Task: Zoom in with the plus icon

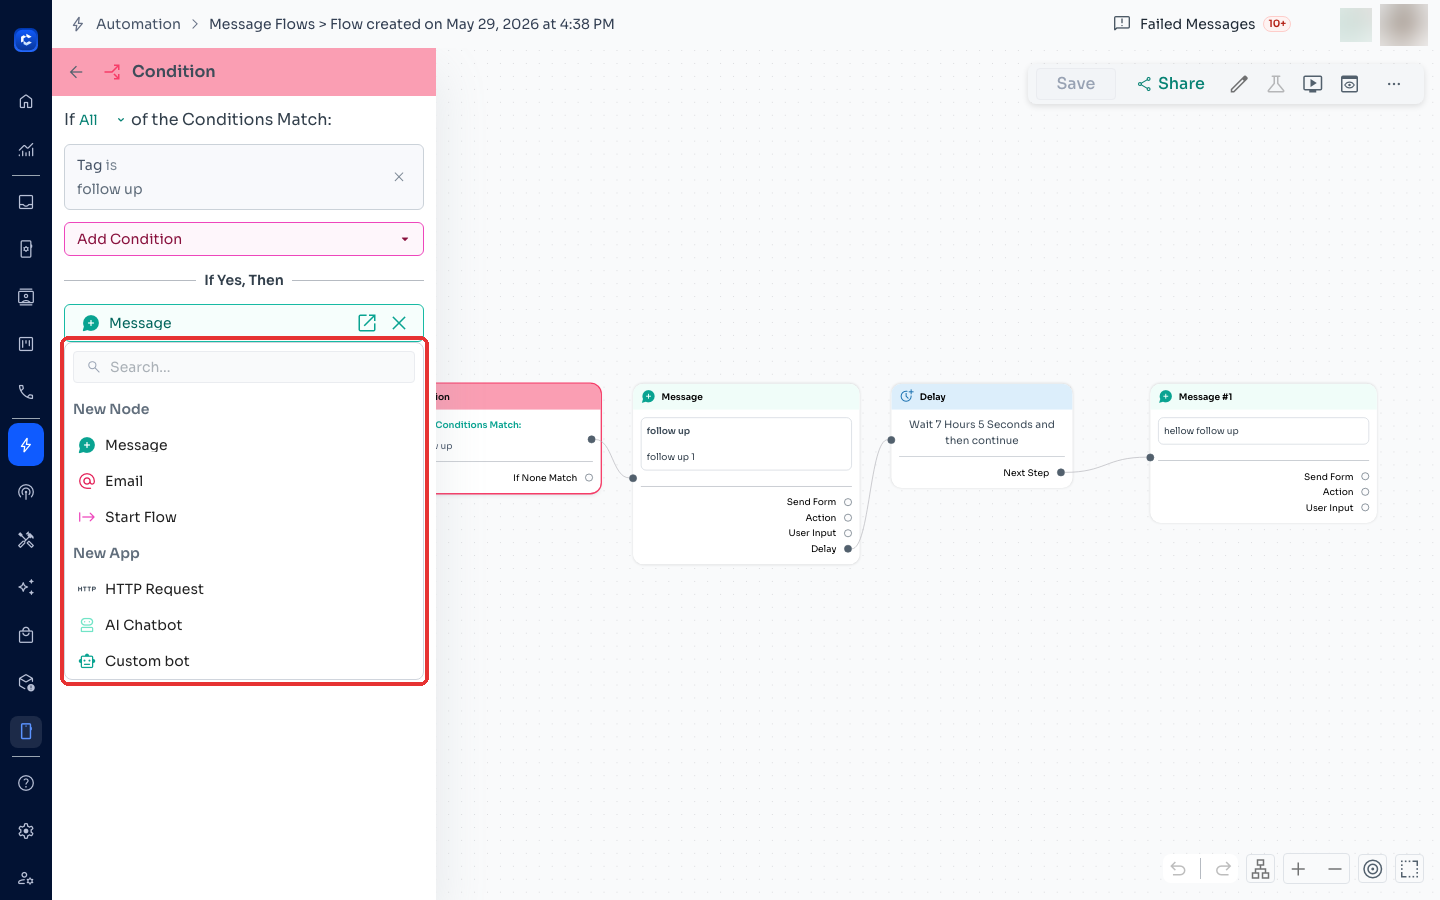Action: point(1298,869)
